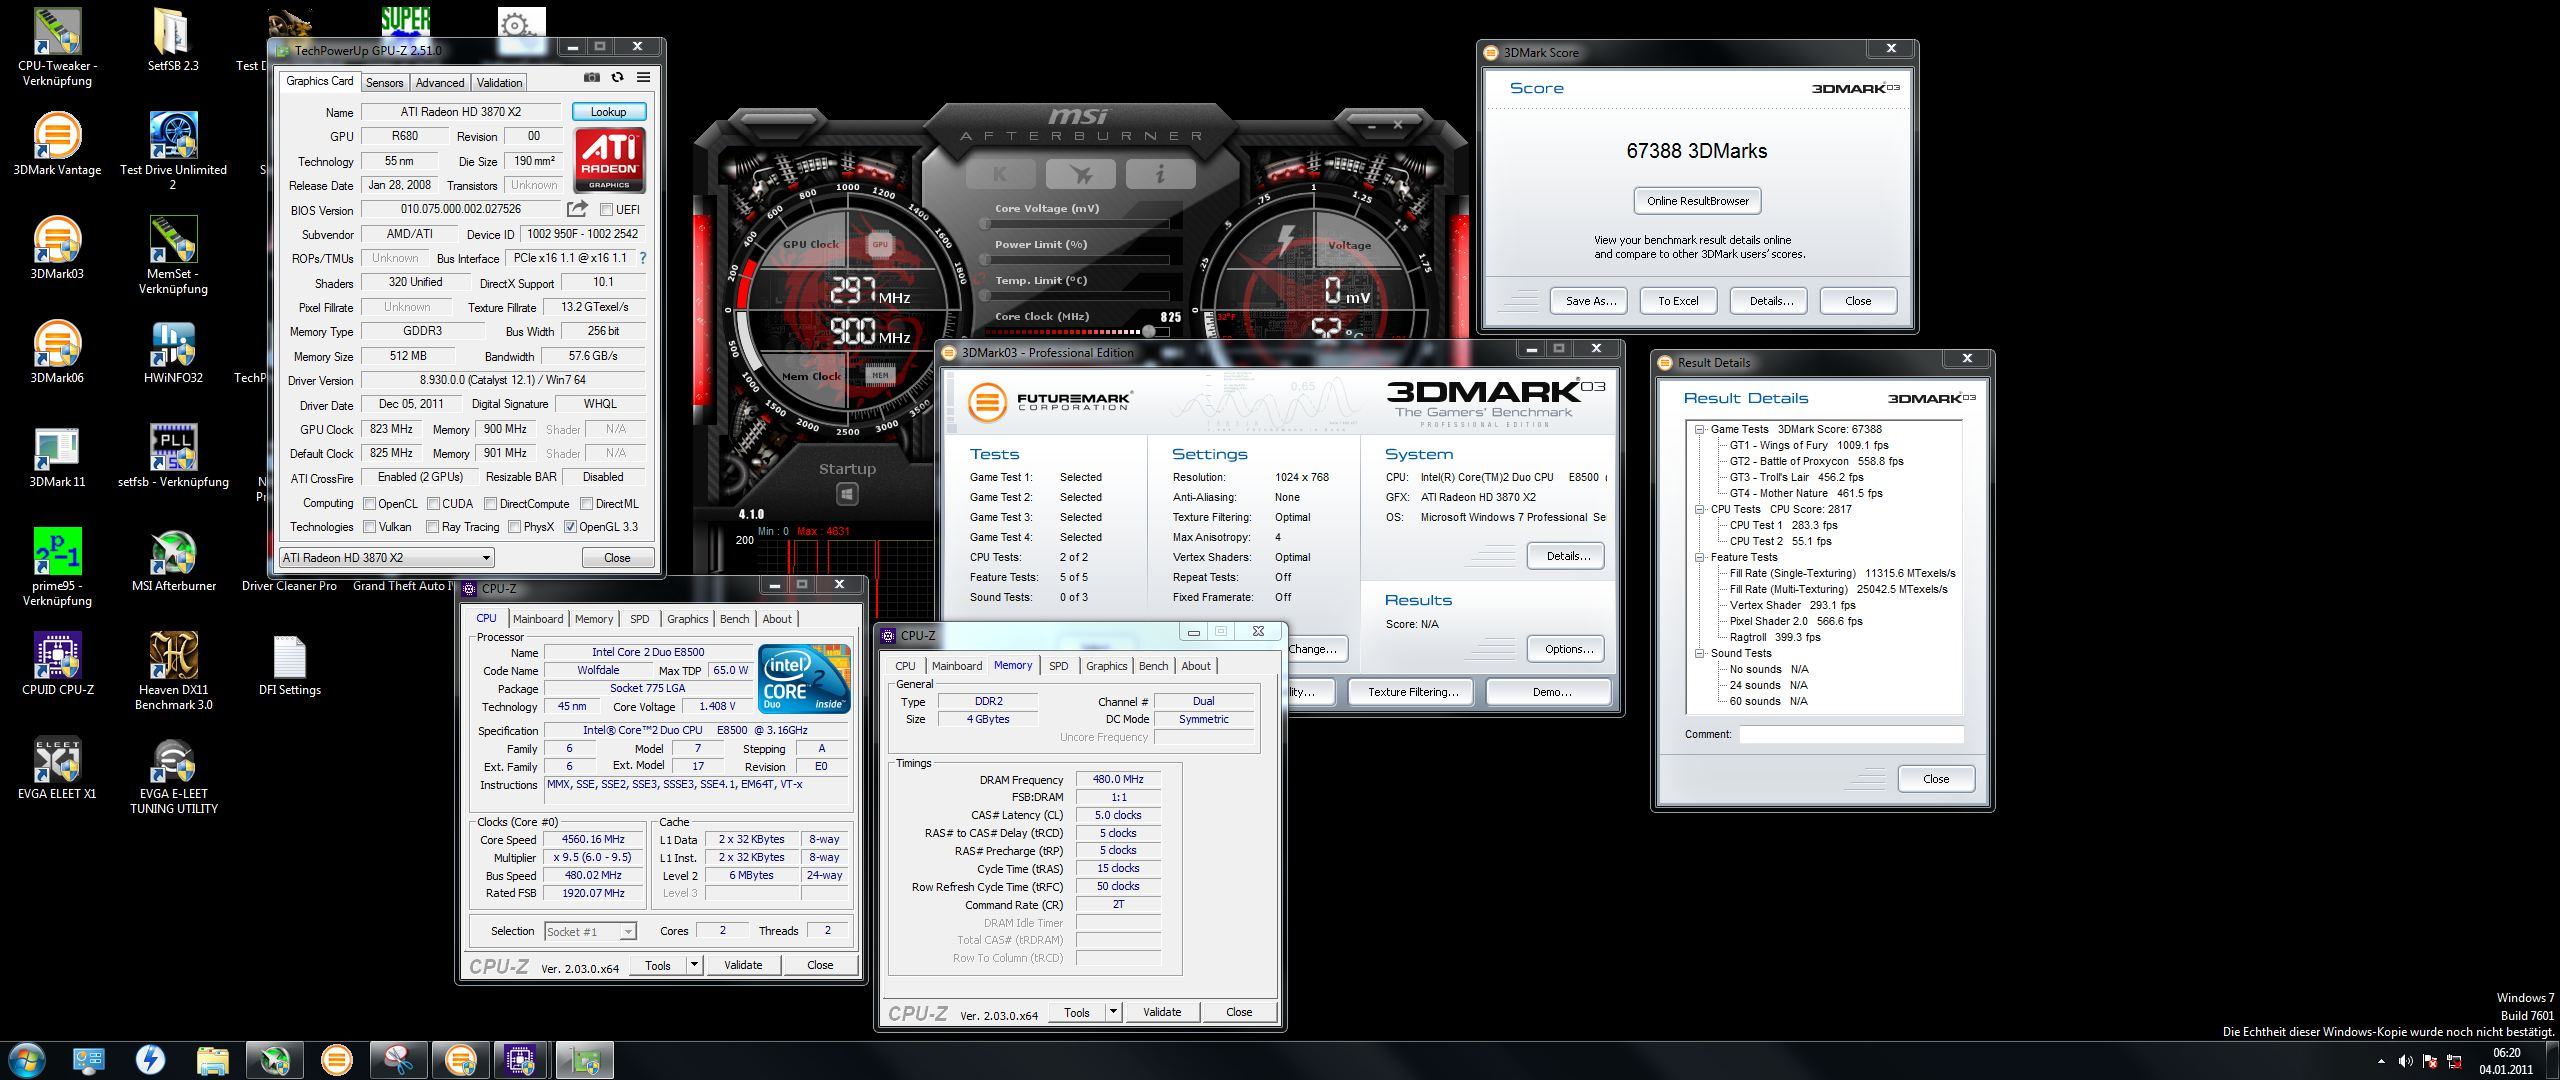Open CPU-Tweaker desktop shortcut
Viewport: 2560px width, 1080px height.
coord(57,46)
